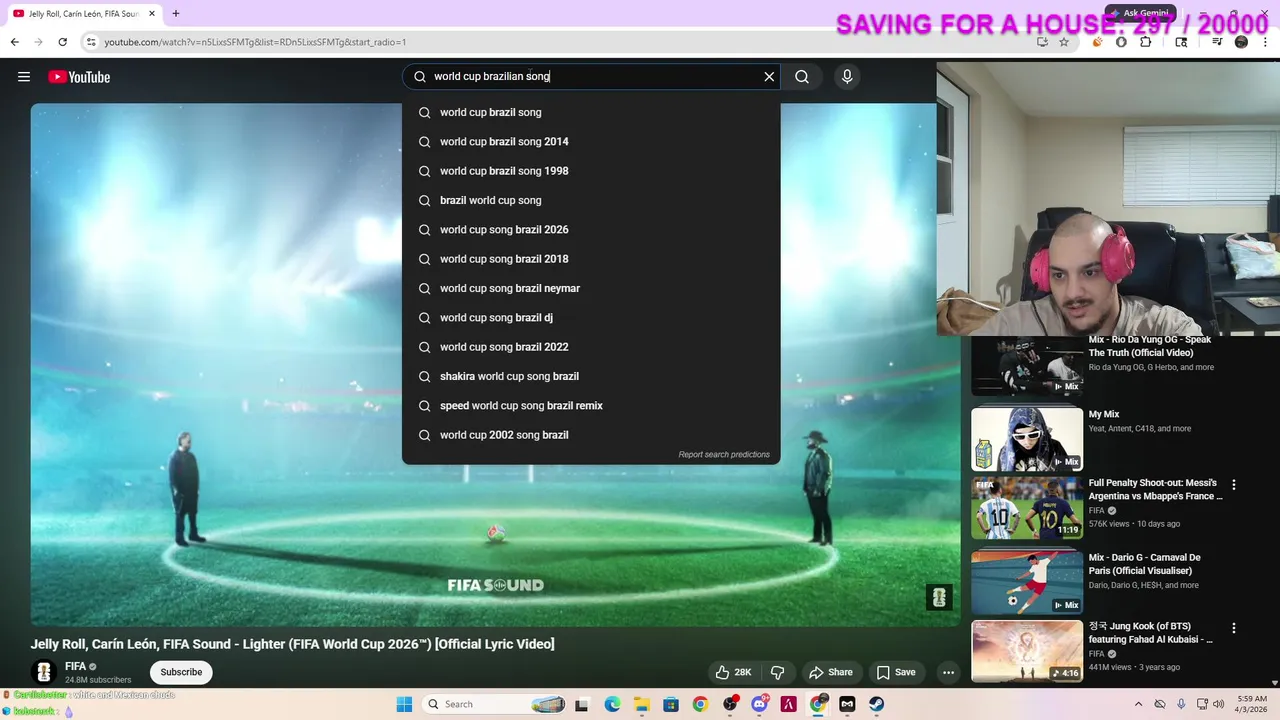1280x720 pixels.
Task: Install the app from the address bar icon
Action: click(1042, 42)
